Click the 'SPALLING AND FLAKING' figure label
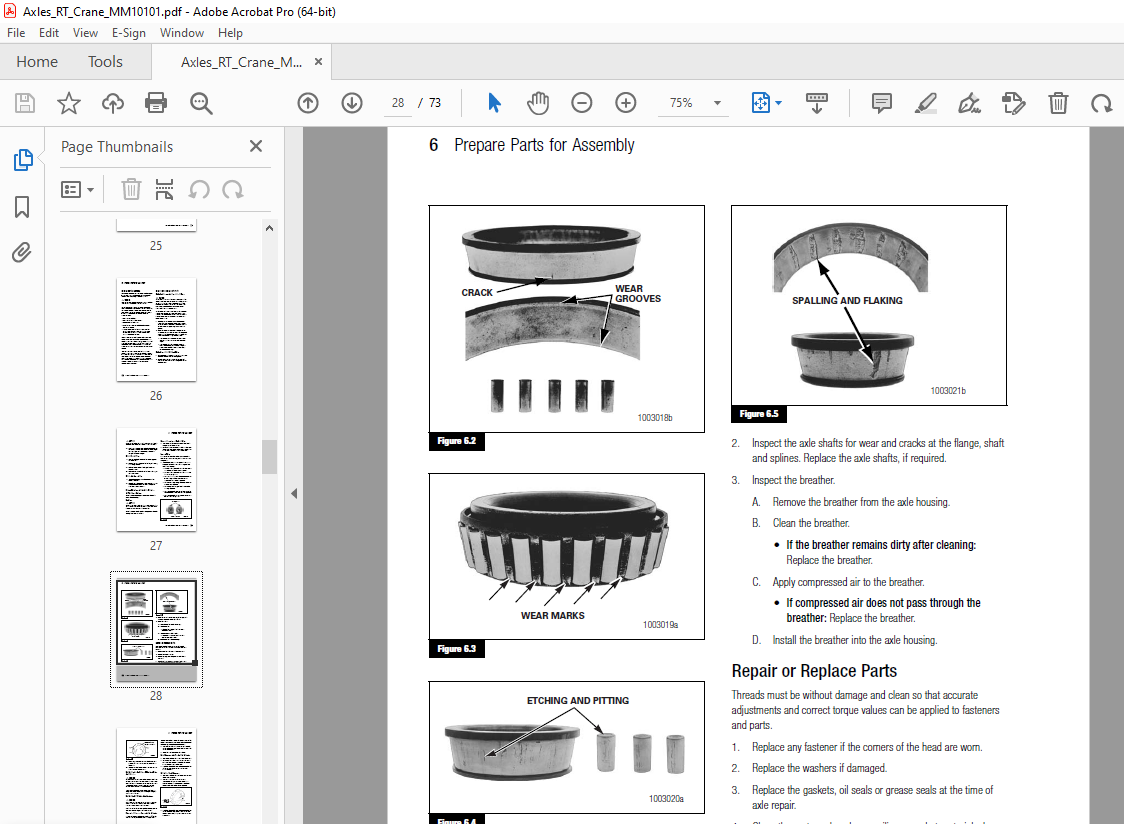This screenshot has height=824, width=1124. (x=847, y=300)
